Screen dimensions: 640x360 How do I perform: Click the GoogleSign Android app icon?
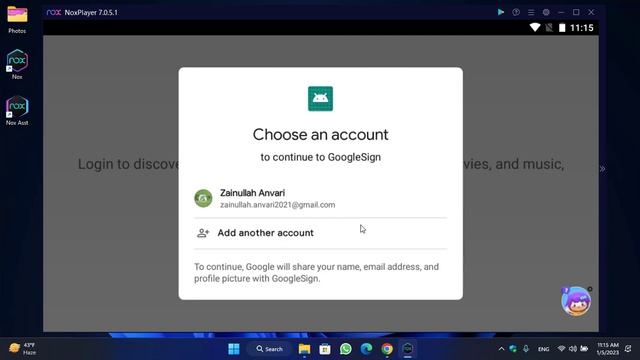(x=320, y=99)
